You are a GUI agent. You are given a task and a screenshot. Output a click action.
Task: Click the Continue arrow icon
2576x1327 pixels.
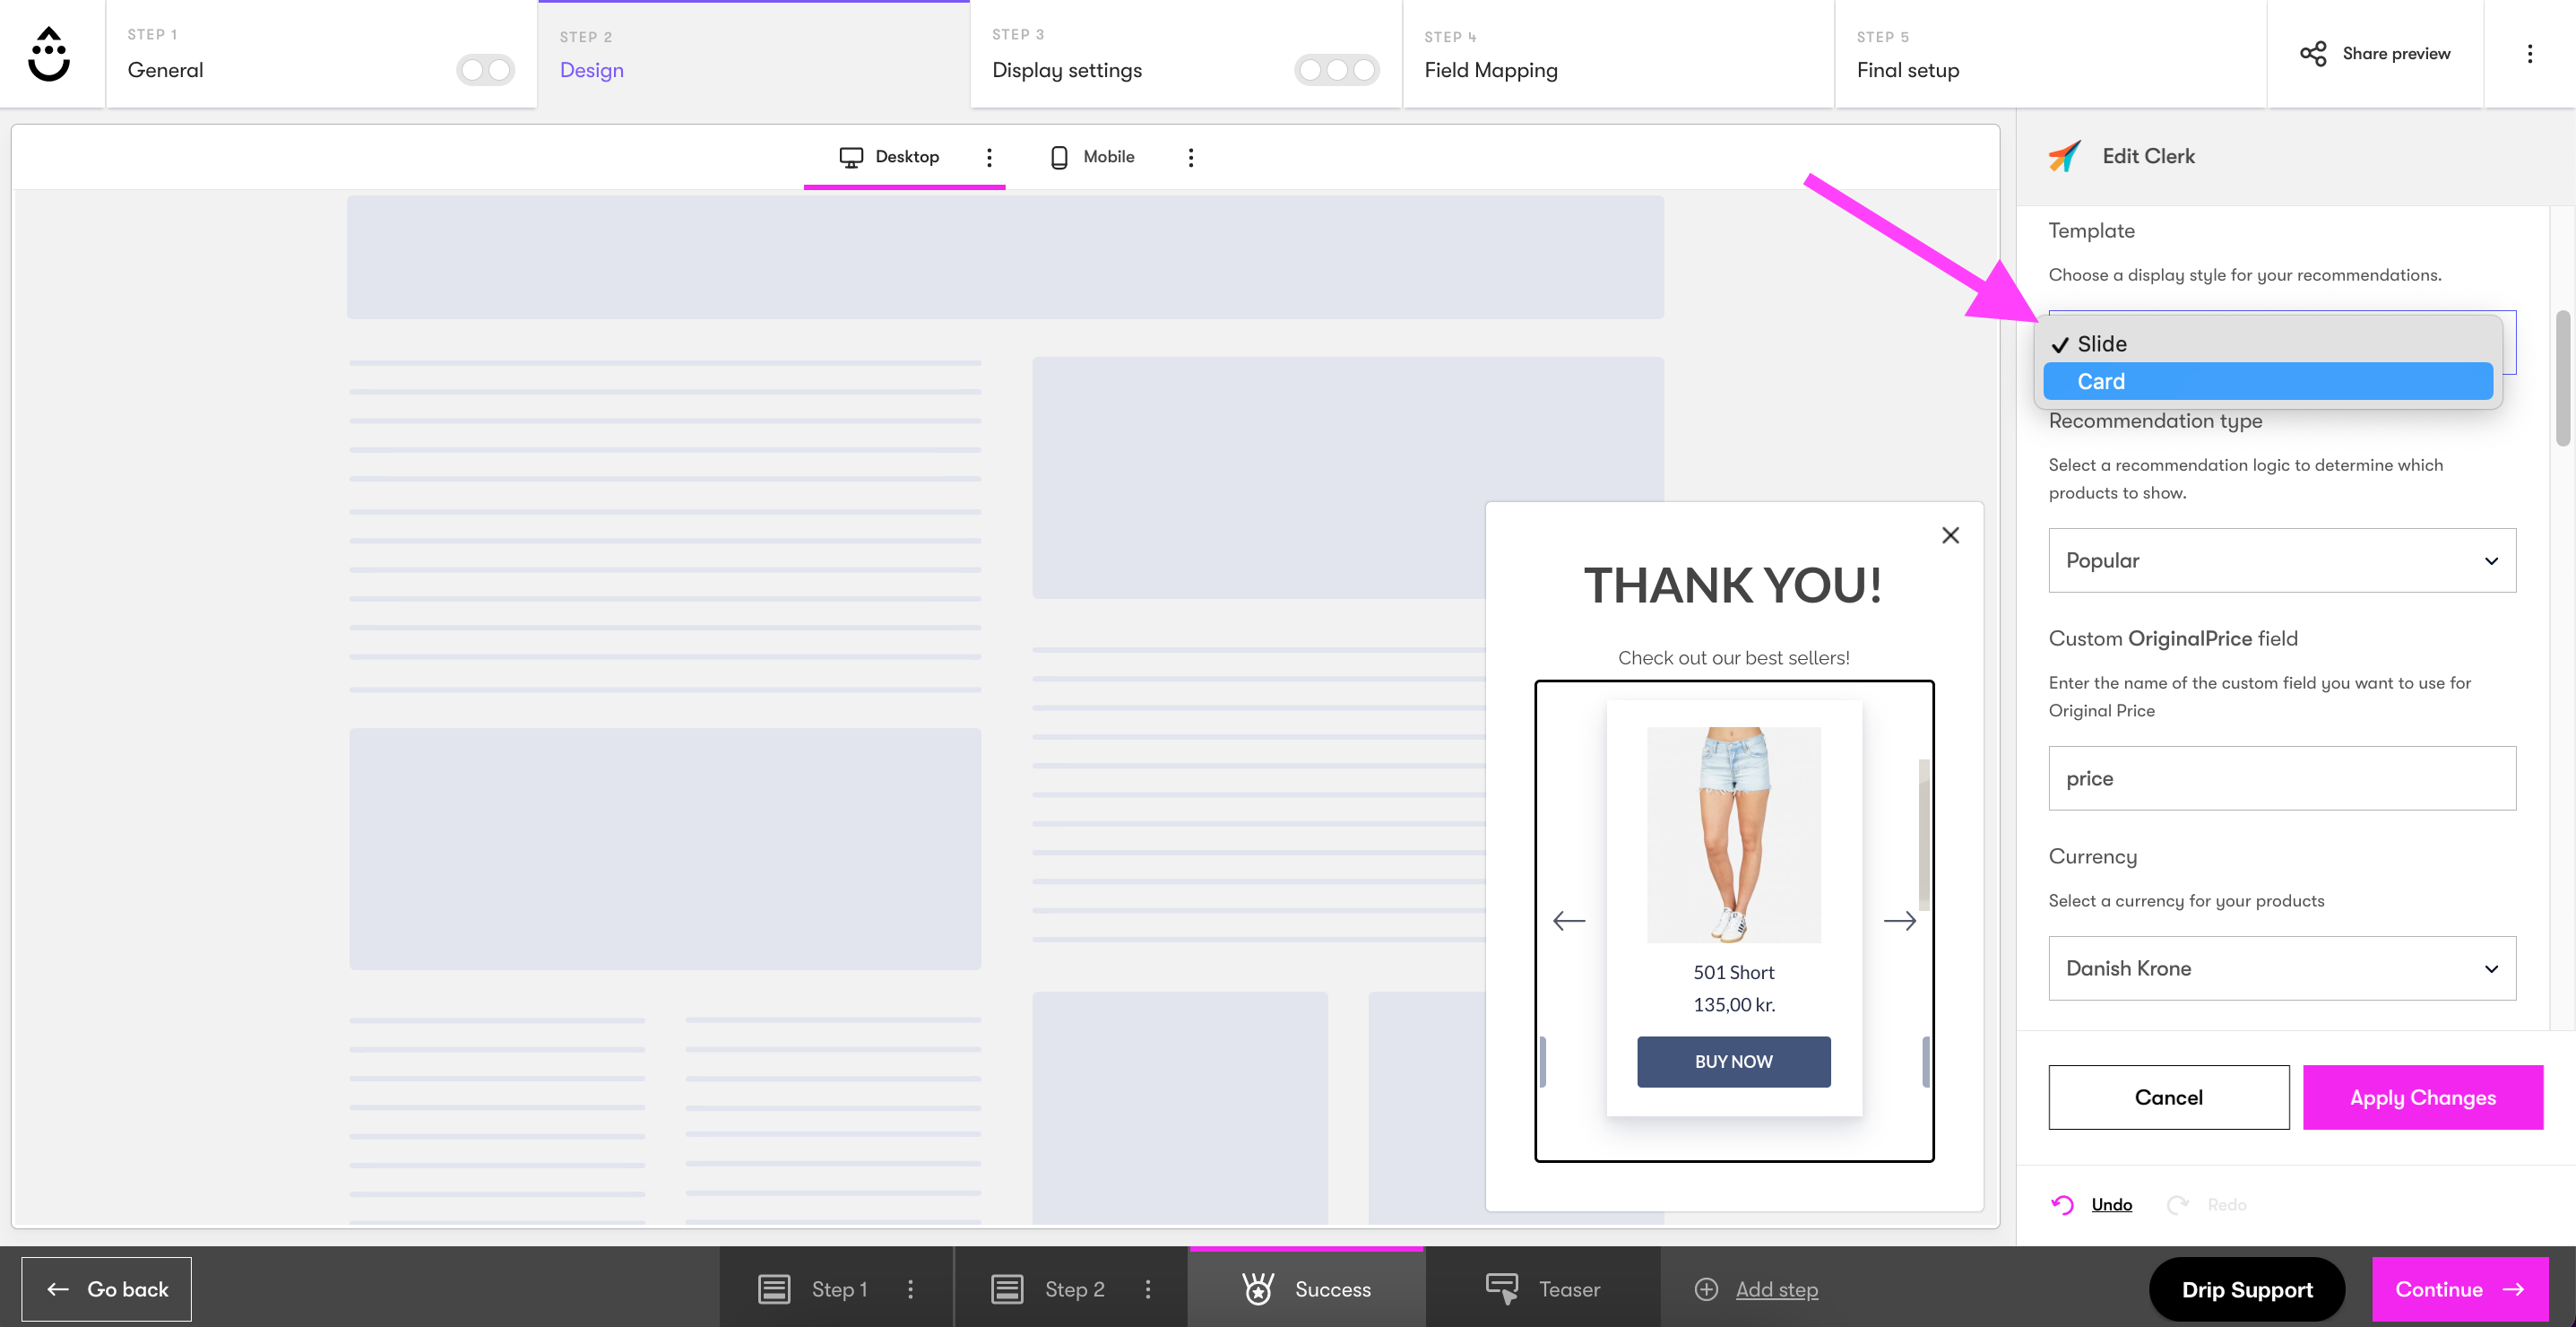[2513, 1289]
